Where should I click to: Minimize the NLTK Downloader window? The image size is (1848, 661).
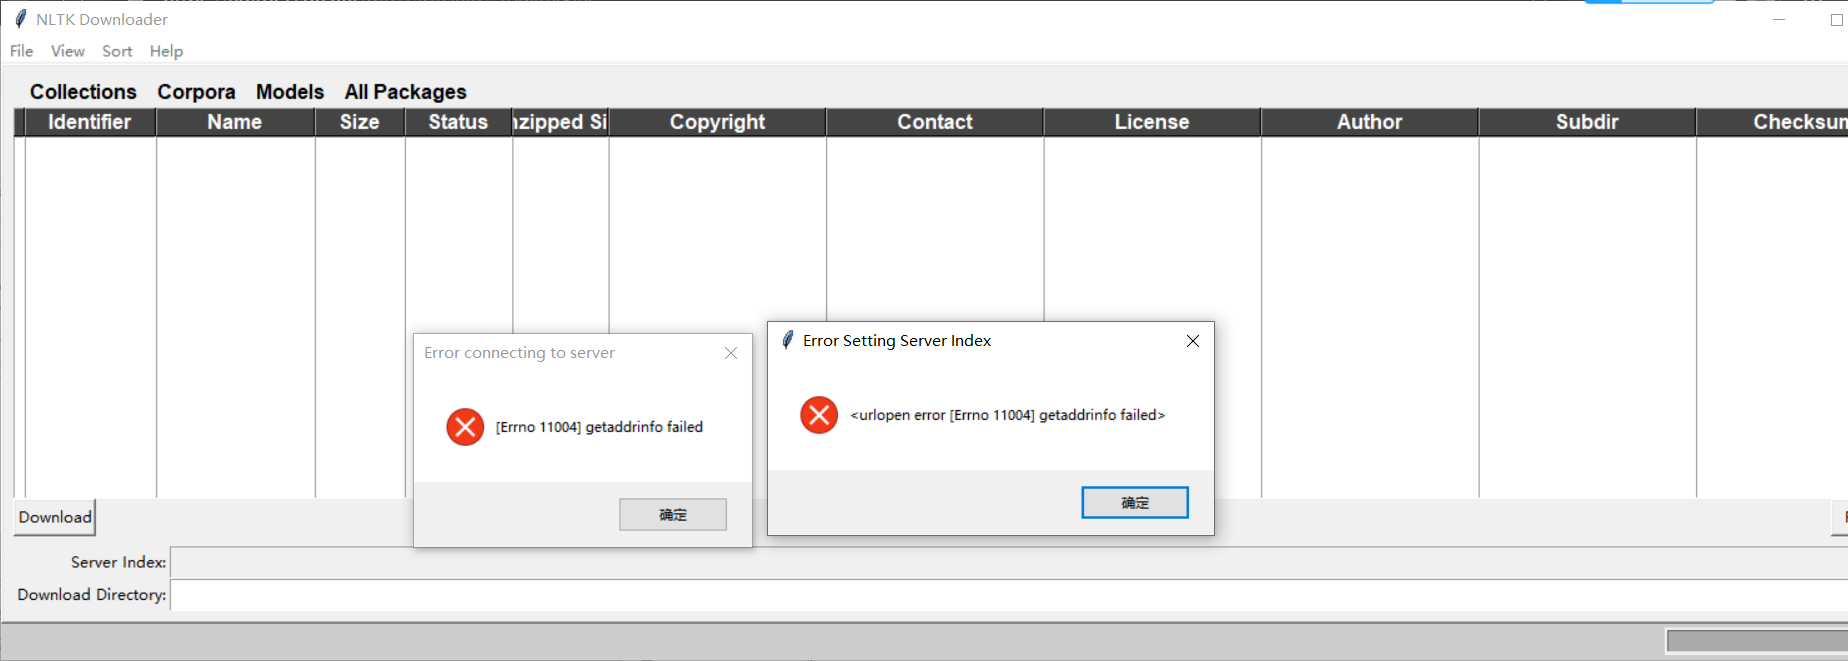[x=1779, y=19]
